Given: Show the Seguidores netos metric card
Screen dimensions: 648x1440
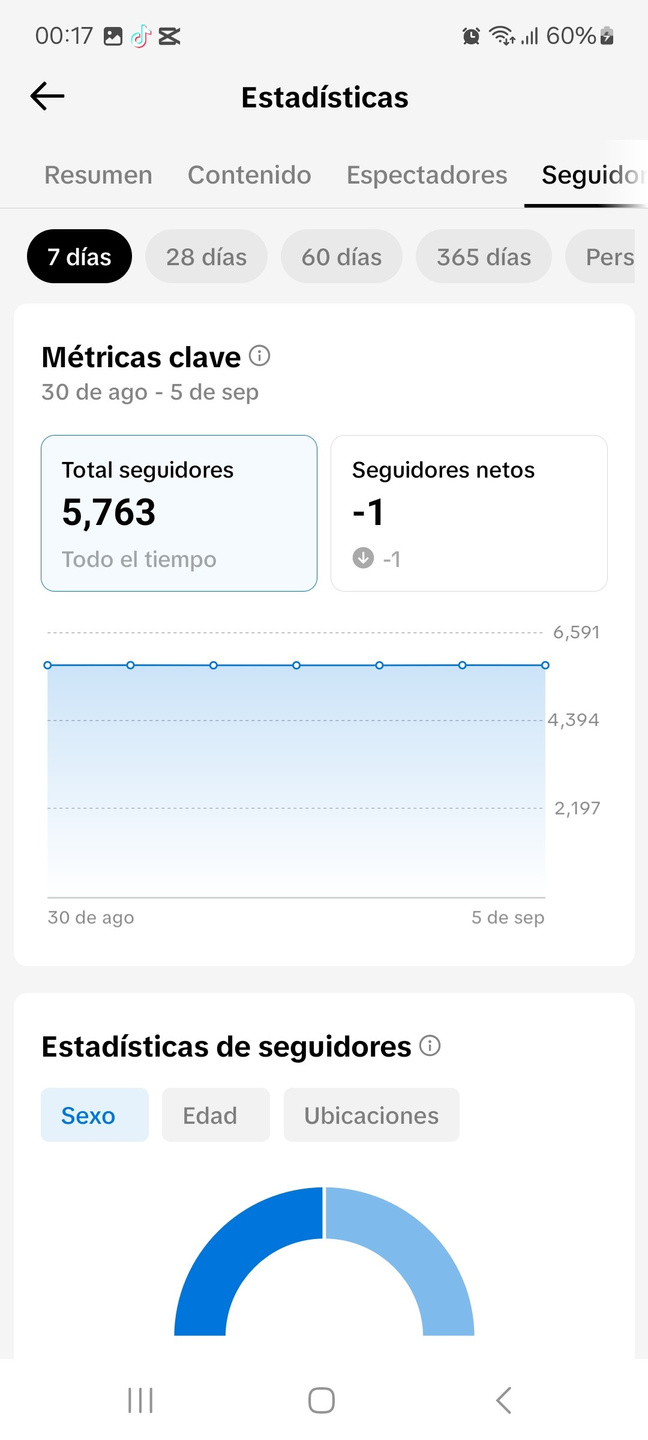Looking at the screenshot, I should [x=469, y=513].
